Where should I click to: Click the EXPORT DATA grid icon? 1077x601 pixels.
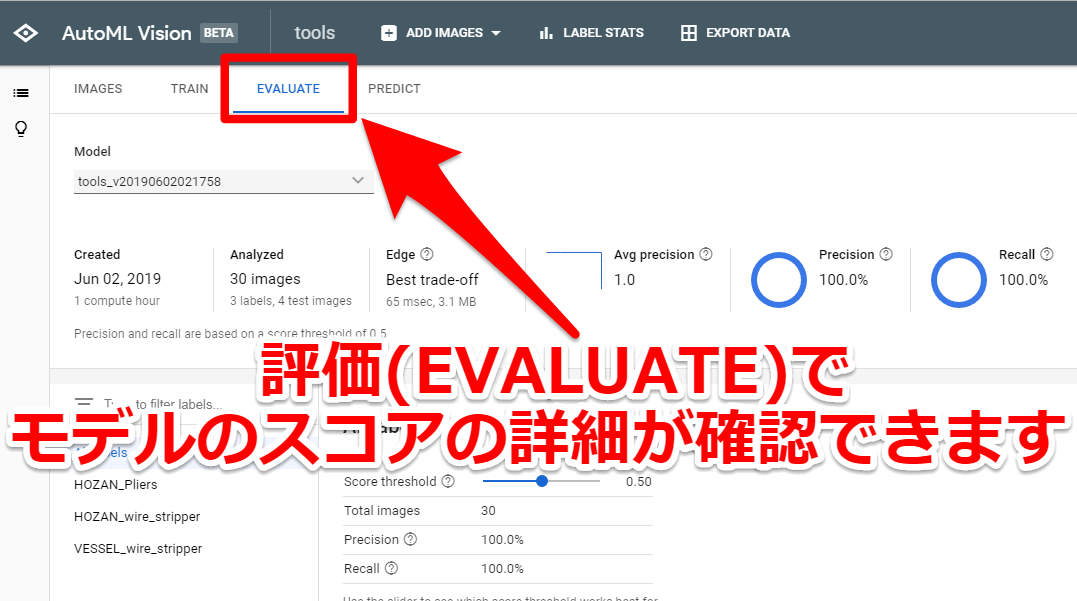(x=688, y=32)
